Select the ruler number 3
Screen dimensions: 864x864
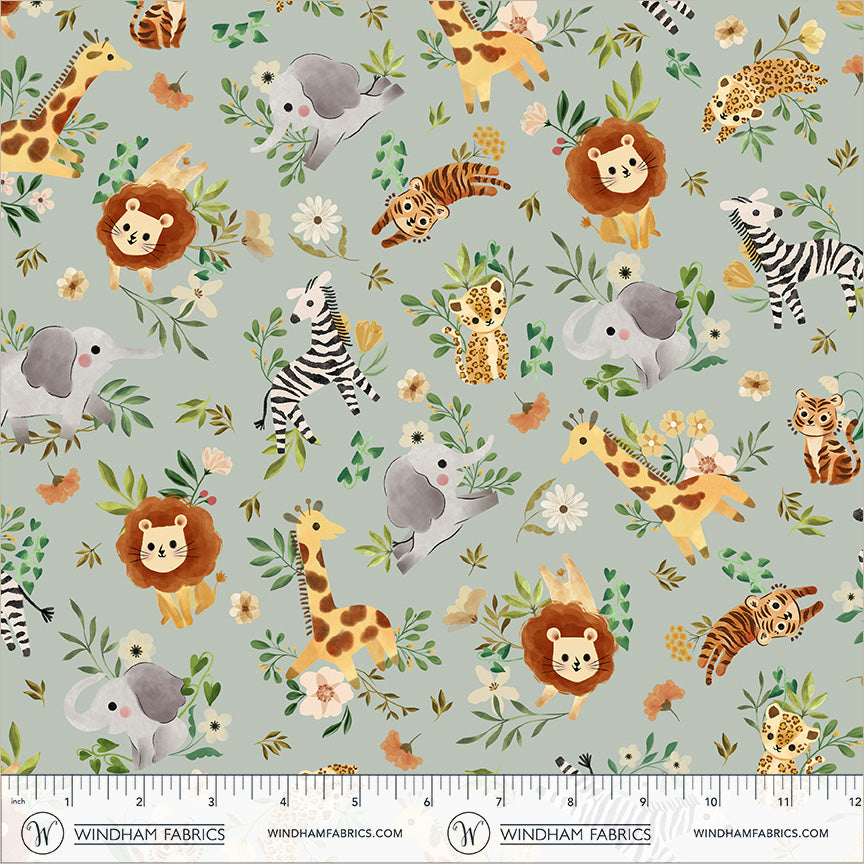point(211,801)
